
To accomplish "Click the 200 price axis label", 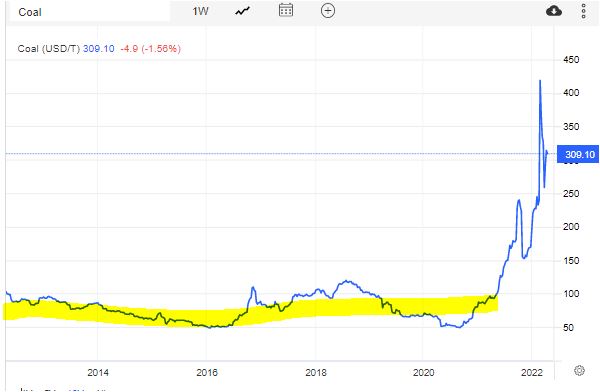I will (571, 227).
